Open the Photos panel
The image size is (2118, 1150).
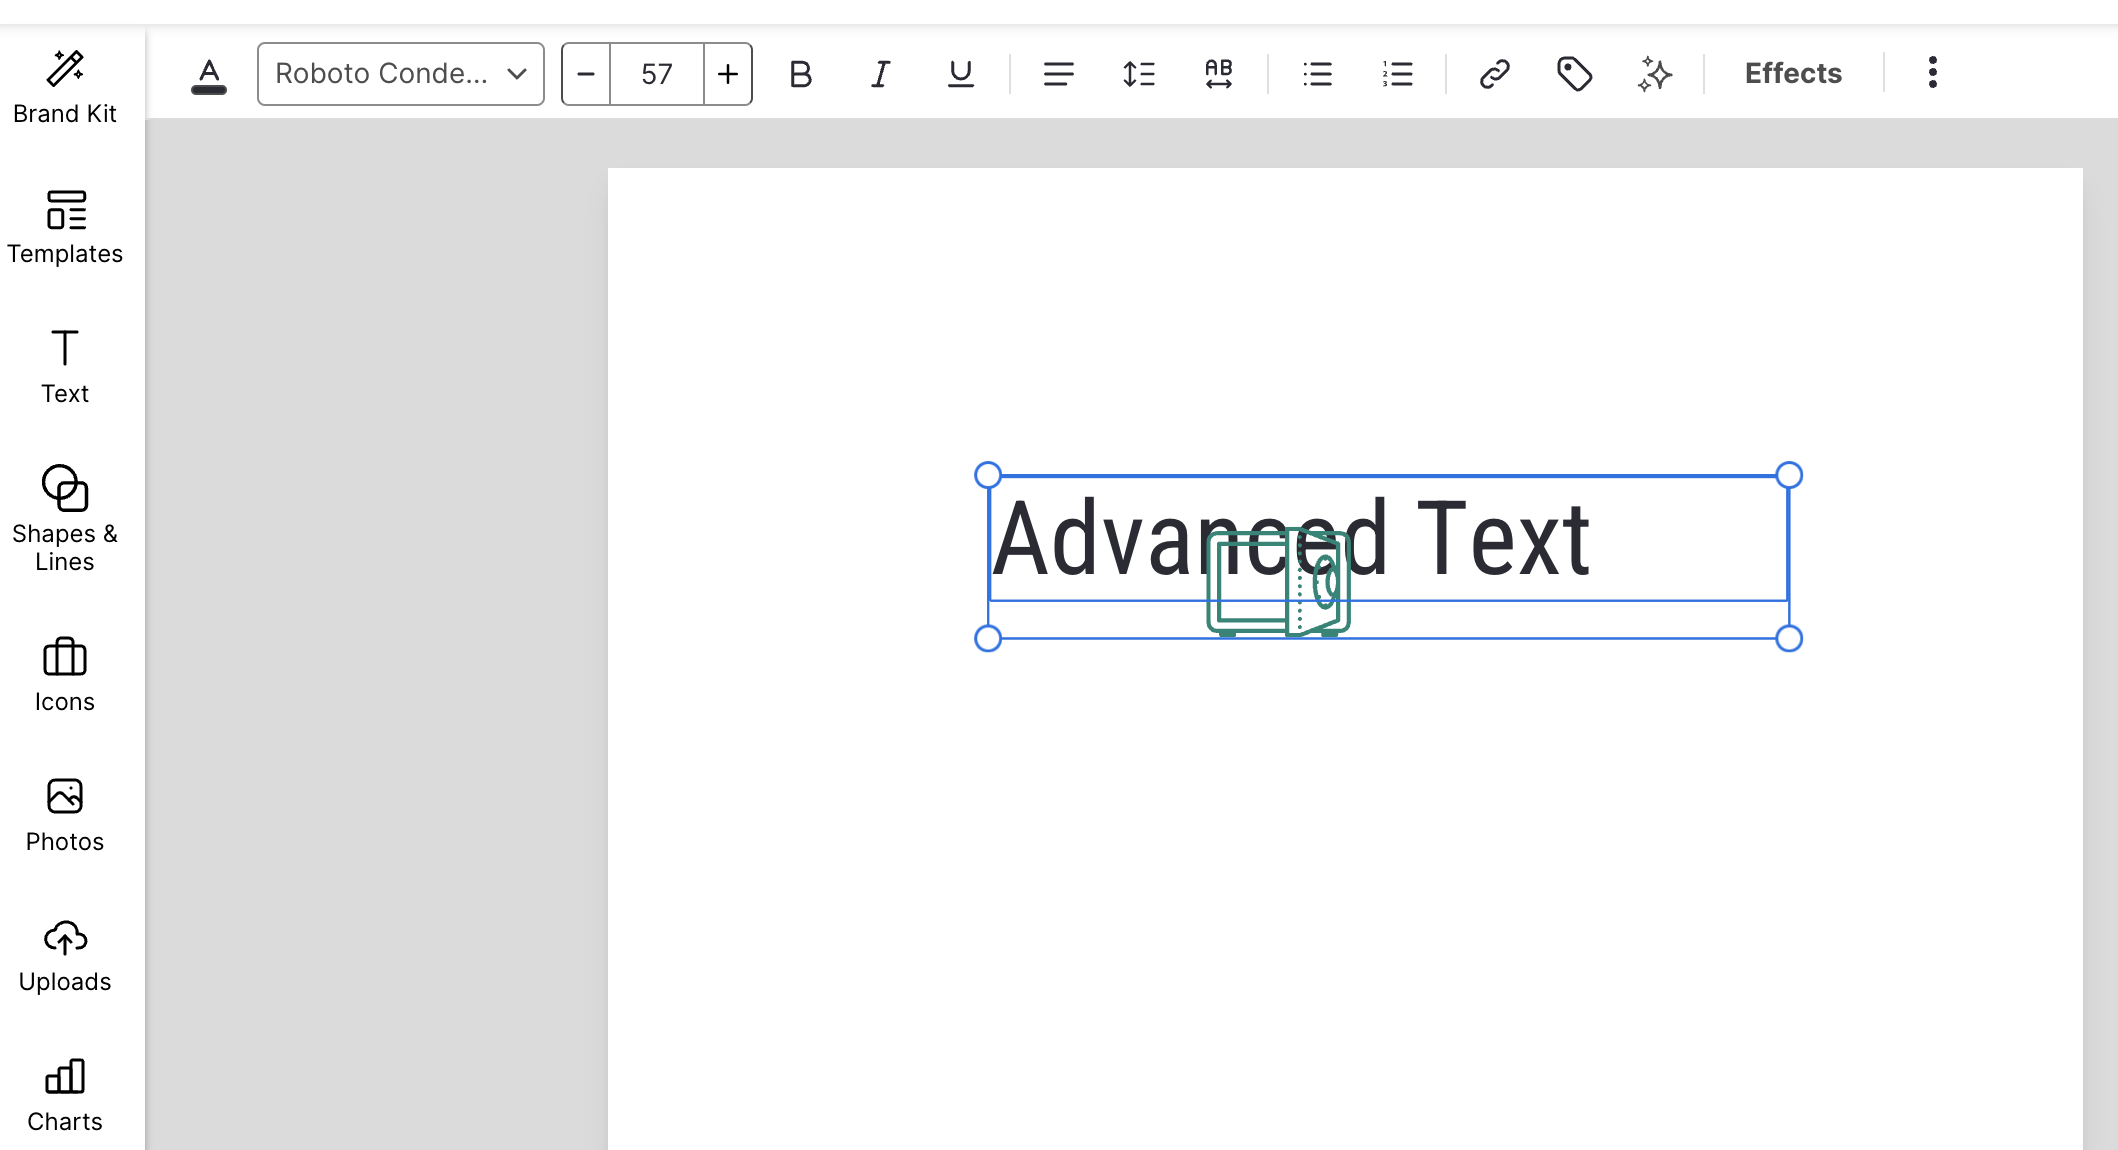(x=65, y=815)
